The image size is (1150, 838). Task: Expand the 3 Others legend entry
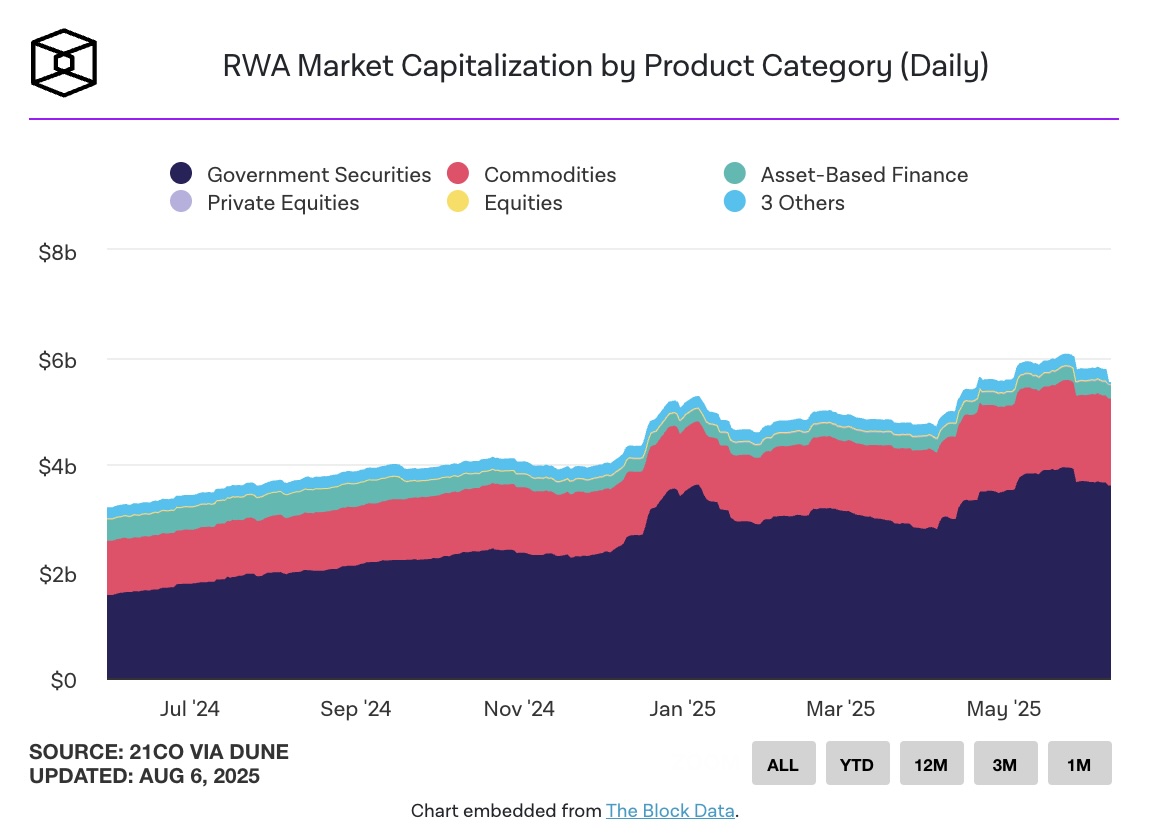(802, 202)
